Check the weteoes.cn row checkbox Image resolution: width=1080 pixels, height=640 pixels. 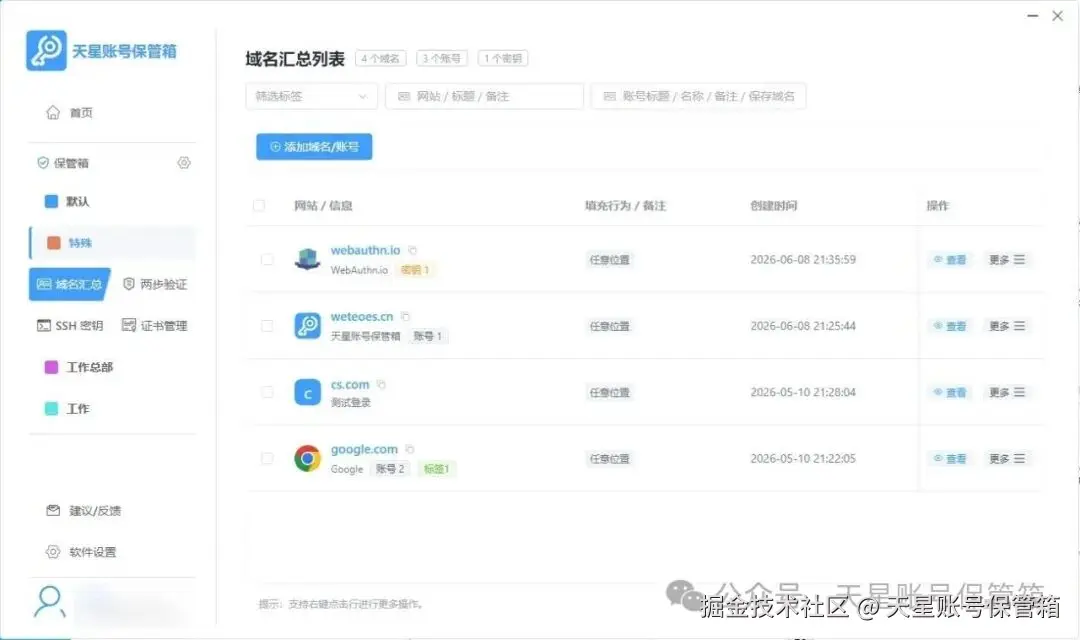tap(267, 326)
